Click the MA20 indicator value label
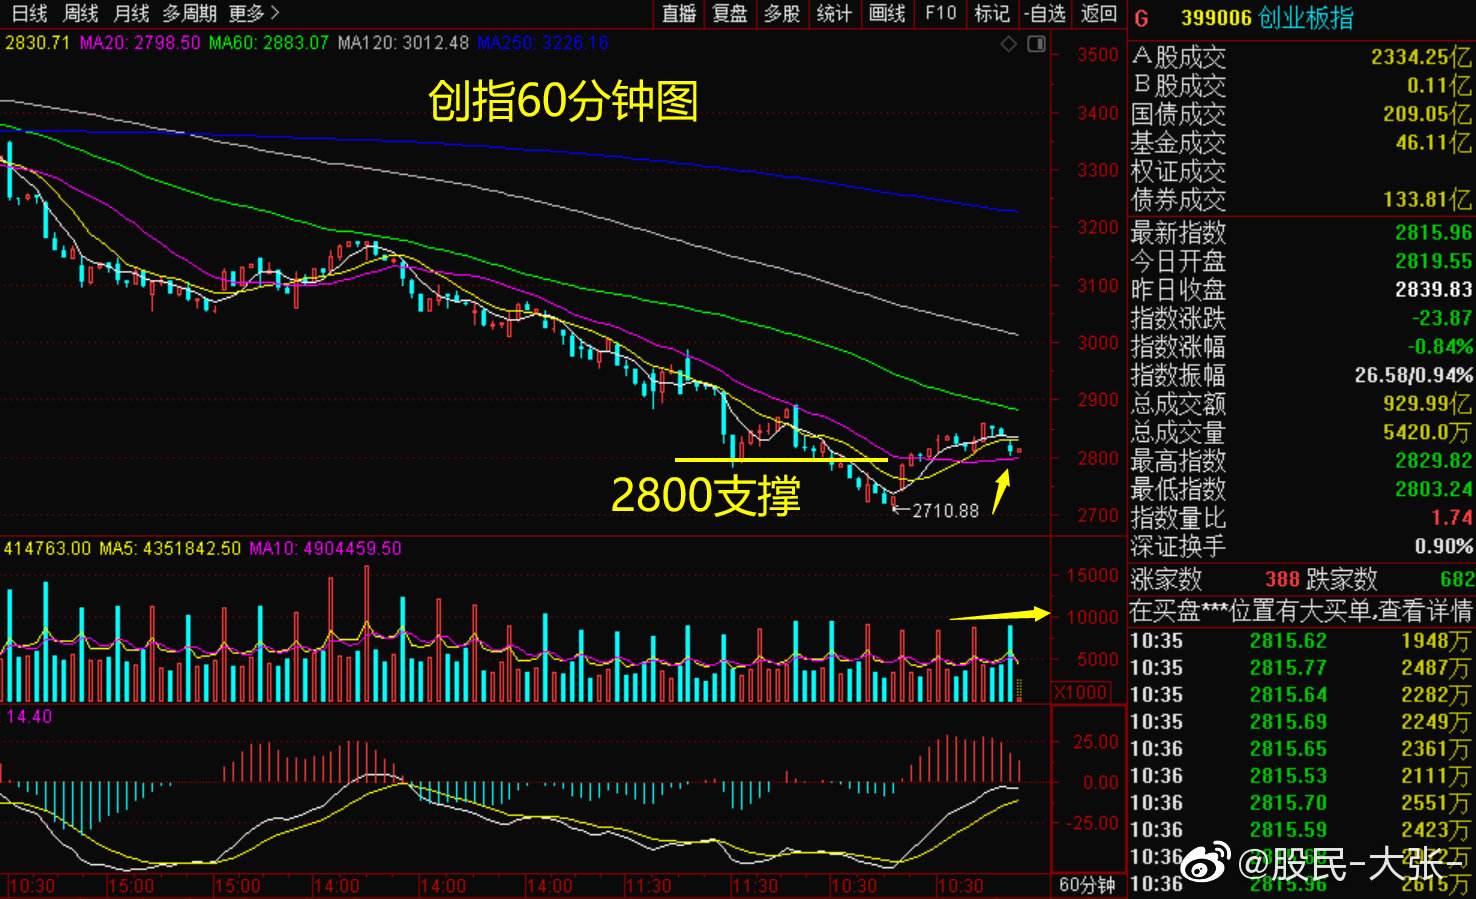This screenshot has height=899, width=1476. click(x=140, y=43)
